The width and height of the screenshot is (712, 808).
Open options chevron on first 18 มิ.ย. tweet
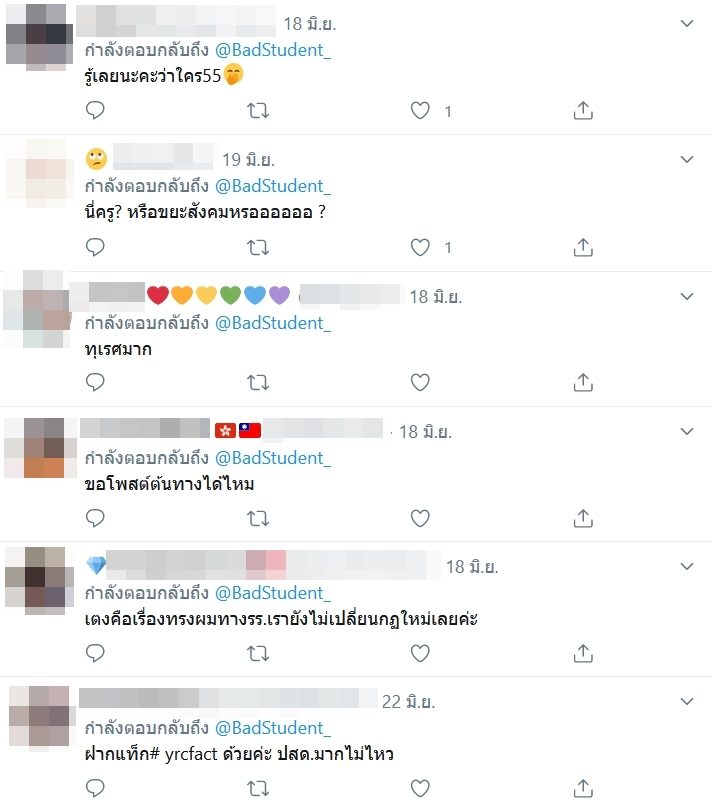[x=687, y=23]
